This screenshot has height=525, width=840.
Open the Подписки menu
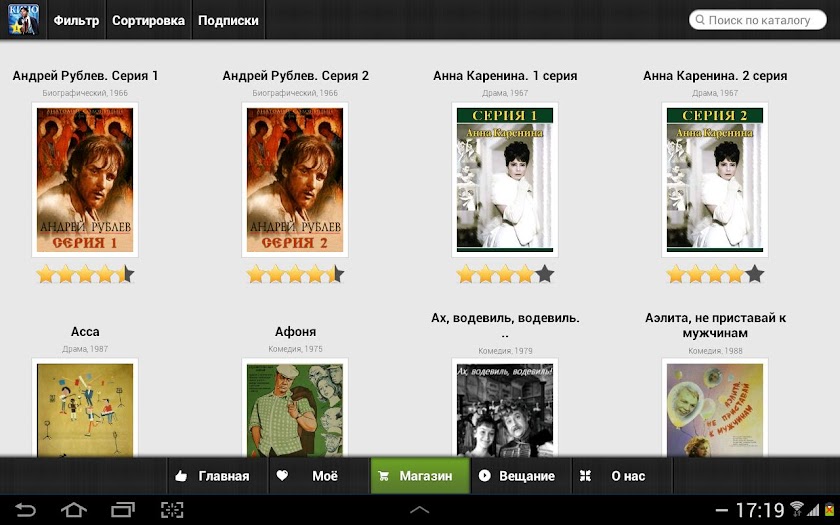tap(228, 20)
